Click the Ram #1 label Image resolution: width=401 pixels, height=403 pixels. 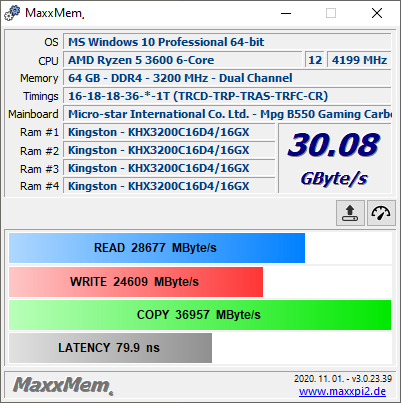[39, 132]
